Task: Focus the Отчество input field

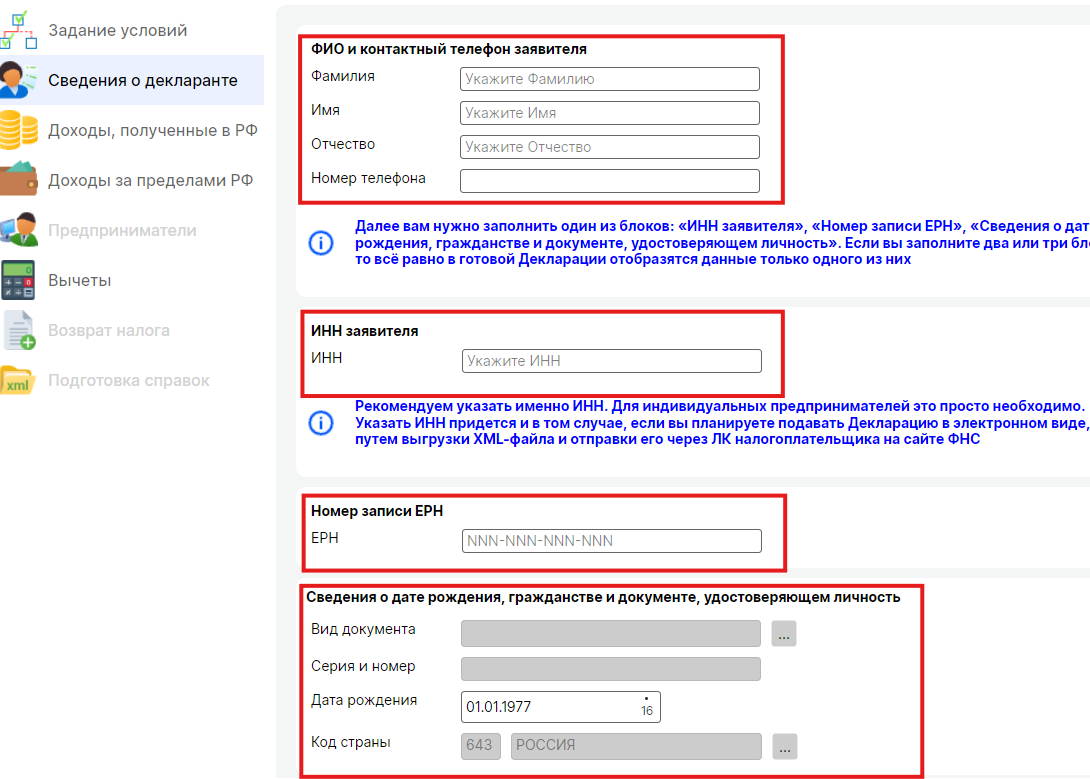Action: pos(609,147)
